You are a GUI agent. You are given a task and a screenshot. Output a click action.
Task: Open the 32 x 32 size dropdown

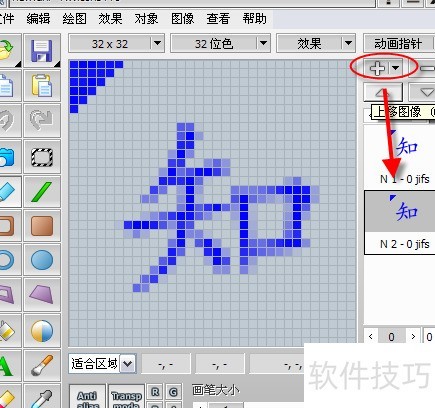[x=116, y=43]
